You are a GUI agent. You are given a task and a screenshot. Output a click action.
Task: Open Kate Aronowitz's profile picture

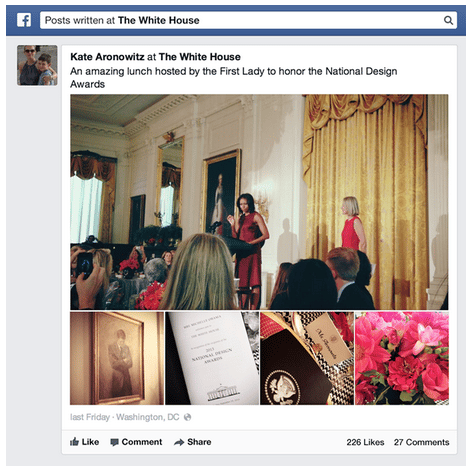pos(37,65)
